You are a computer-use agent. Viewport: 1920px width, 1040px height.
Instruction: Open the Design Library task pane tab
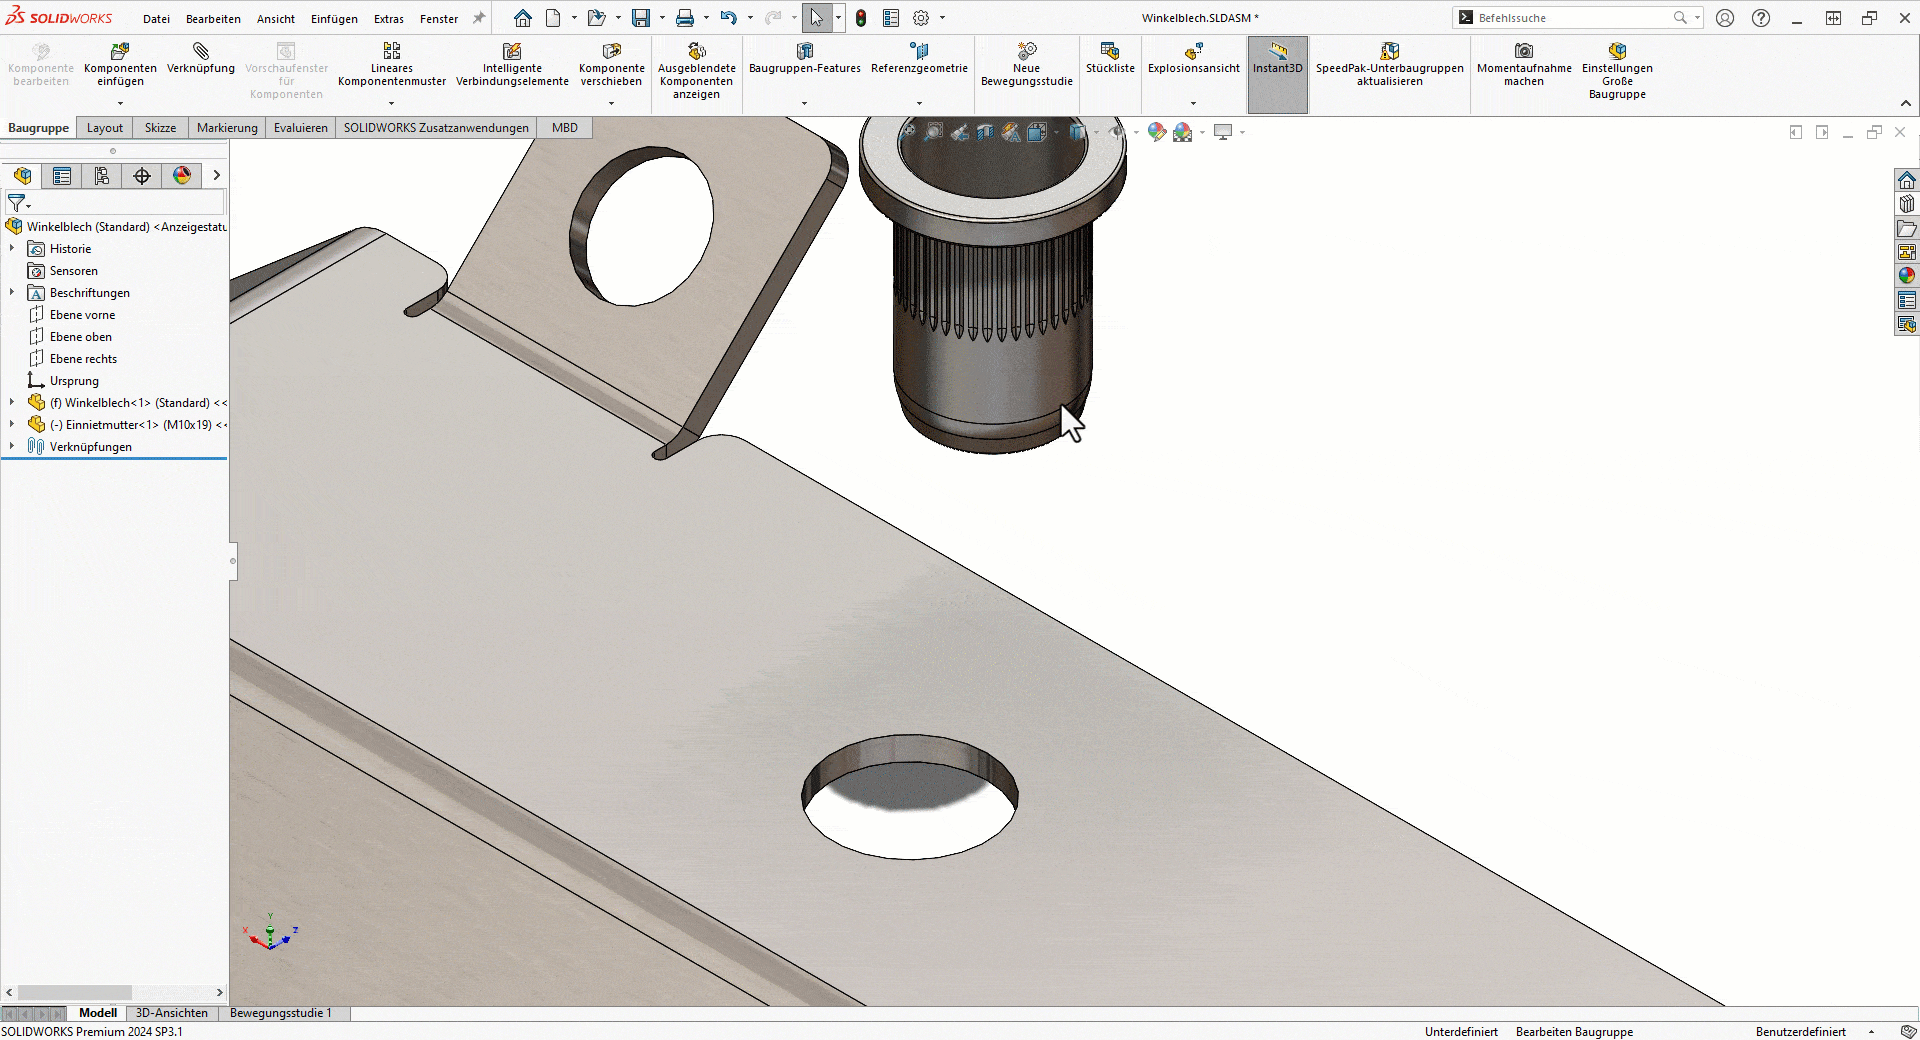(x=1907, y=204)
